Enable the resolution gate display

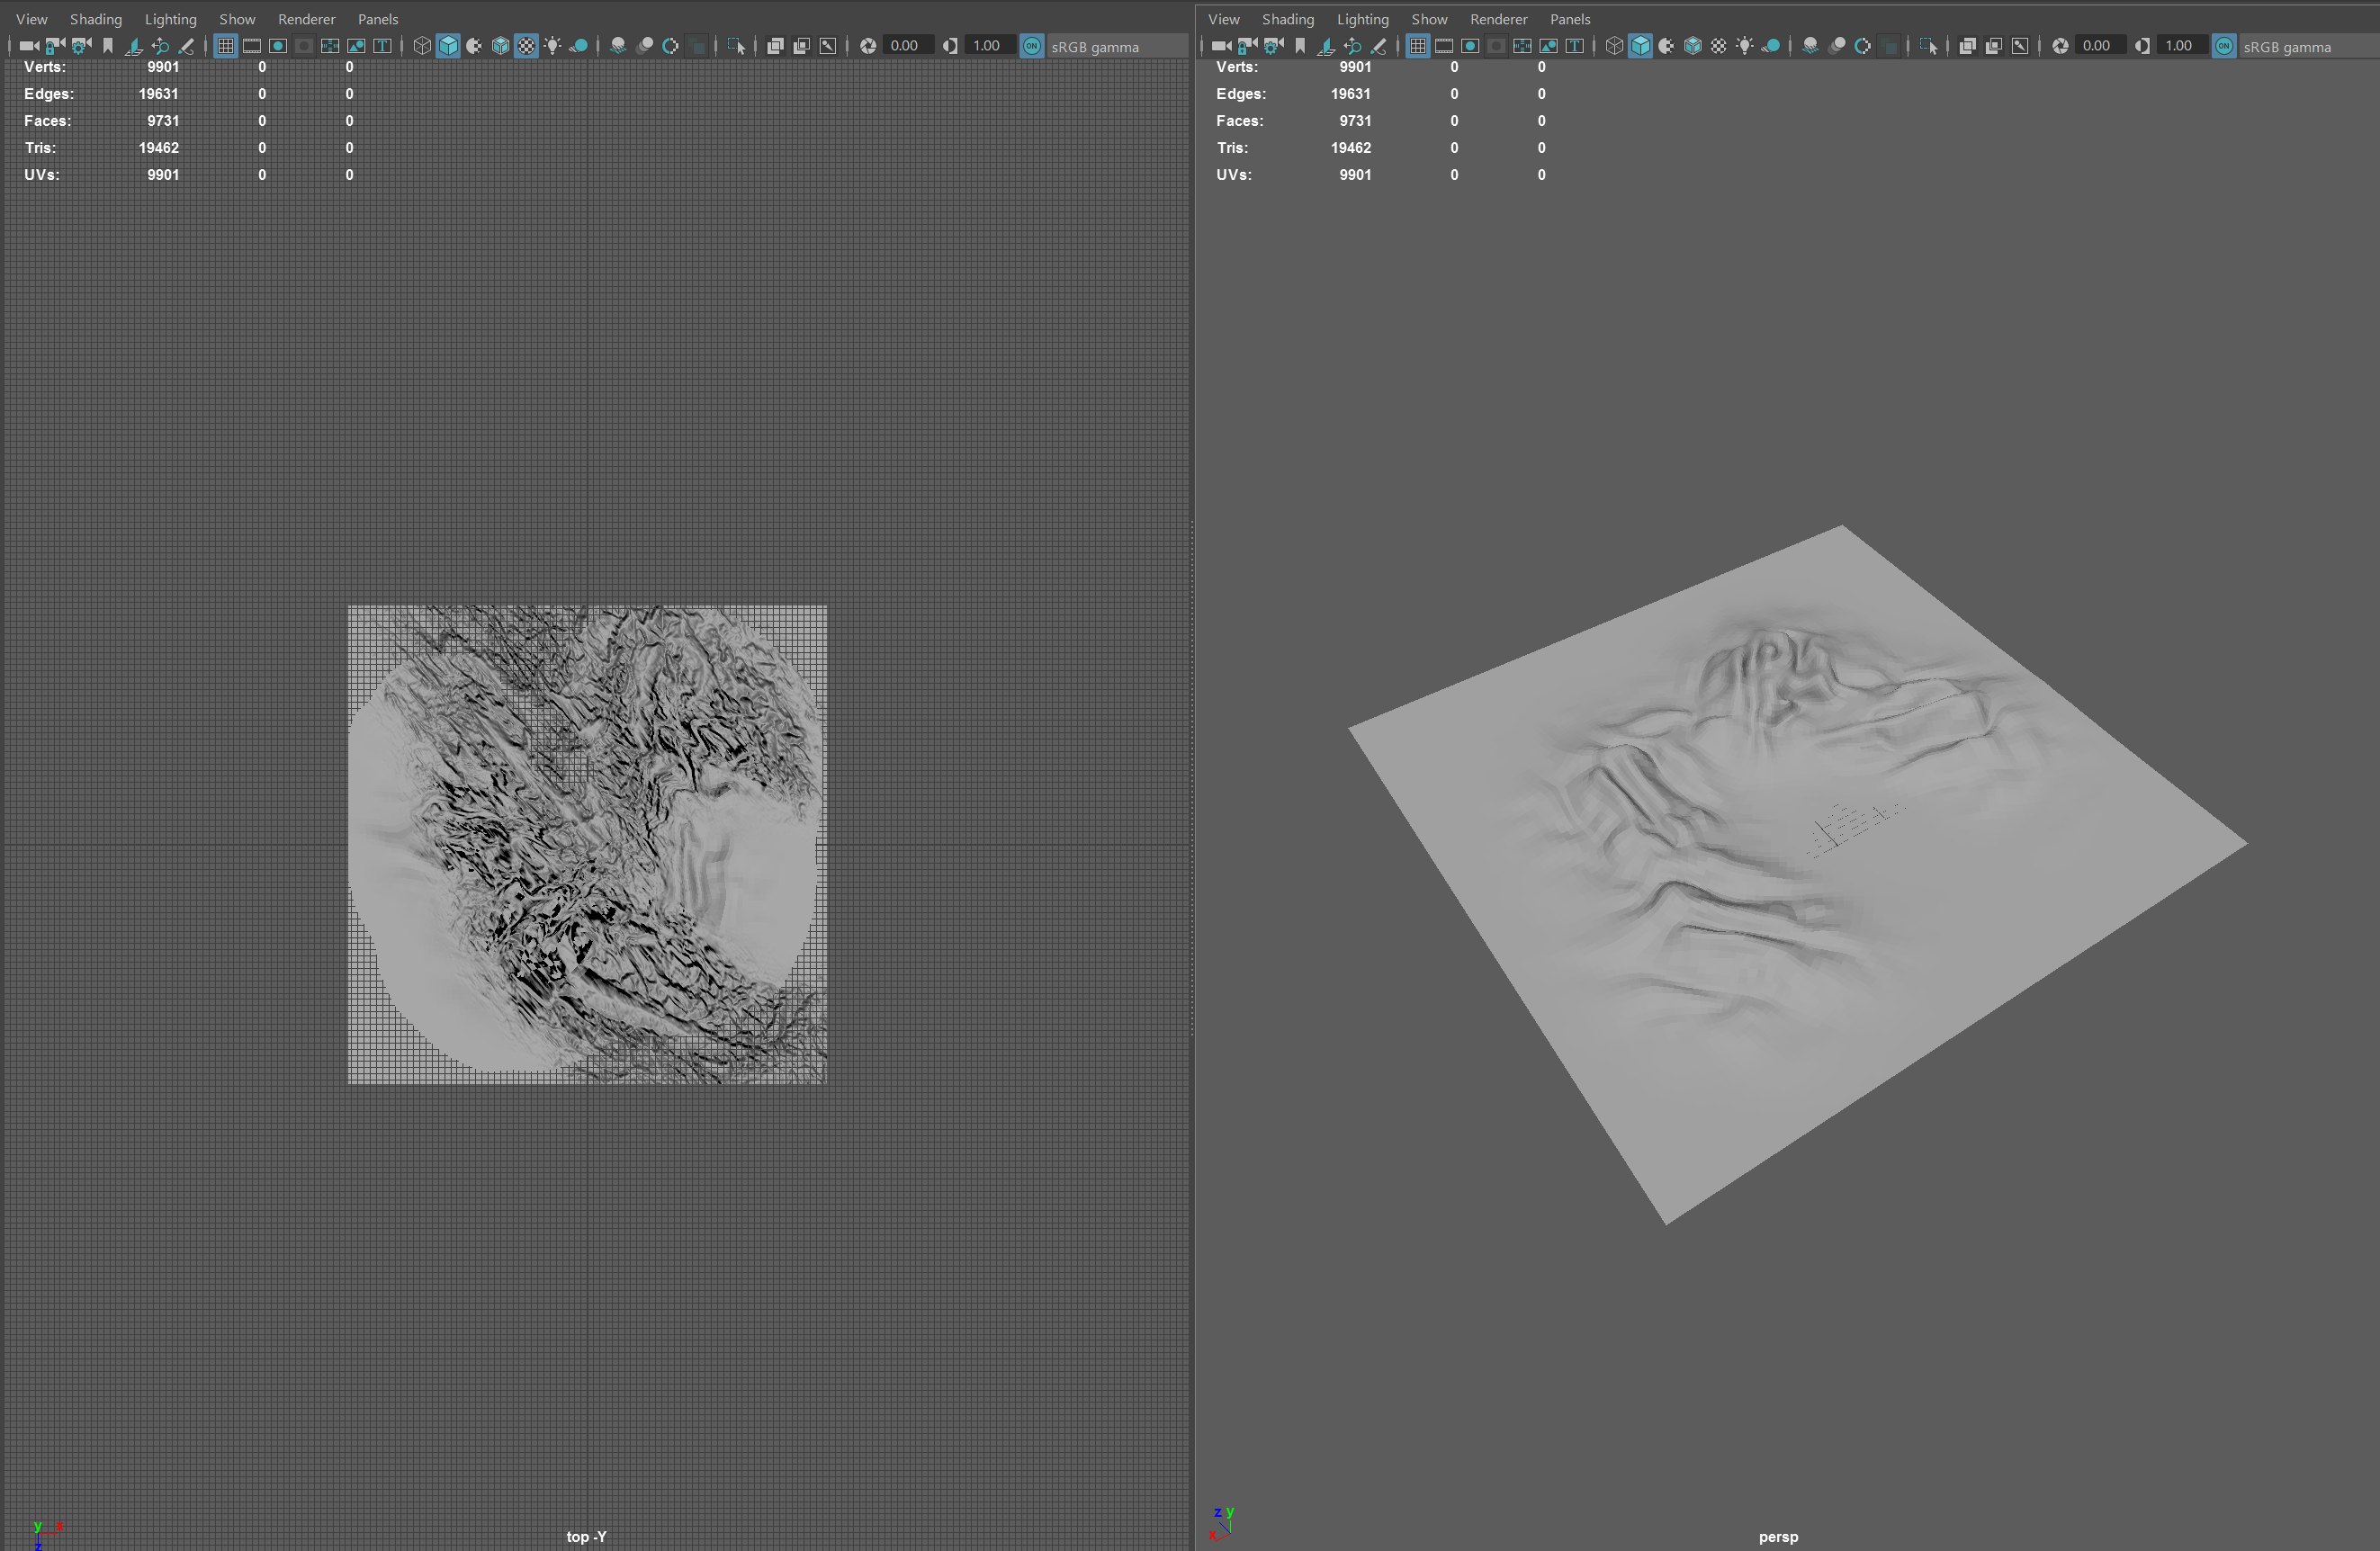(x=278, y=46)
